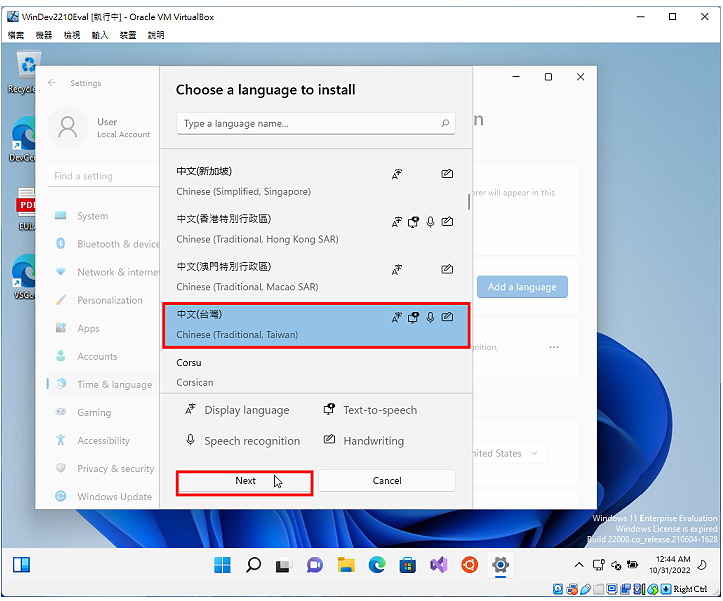Click display language icon on Singapore row
The height and width of the screenshot is (601, 723).
click(x=397, y=174)
